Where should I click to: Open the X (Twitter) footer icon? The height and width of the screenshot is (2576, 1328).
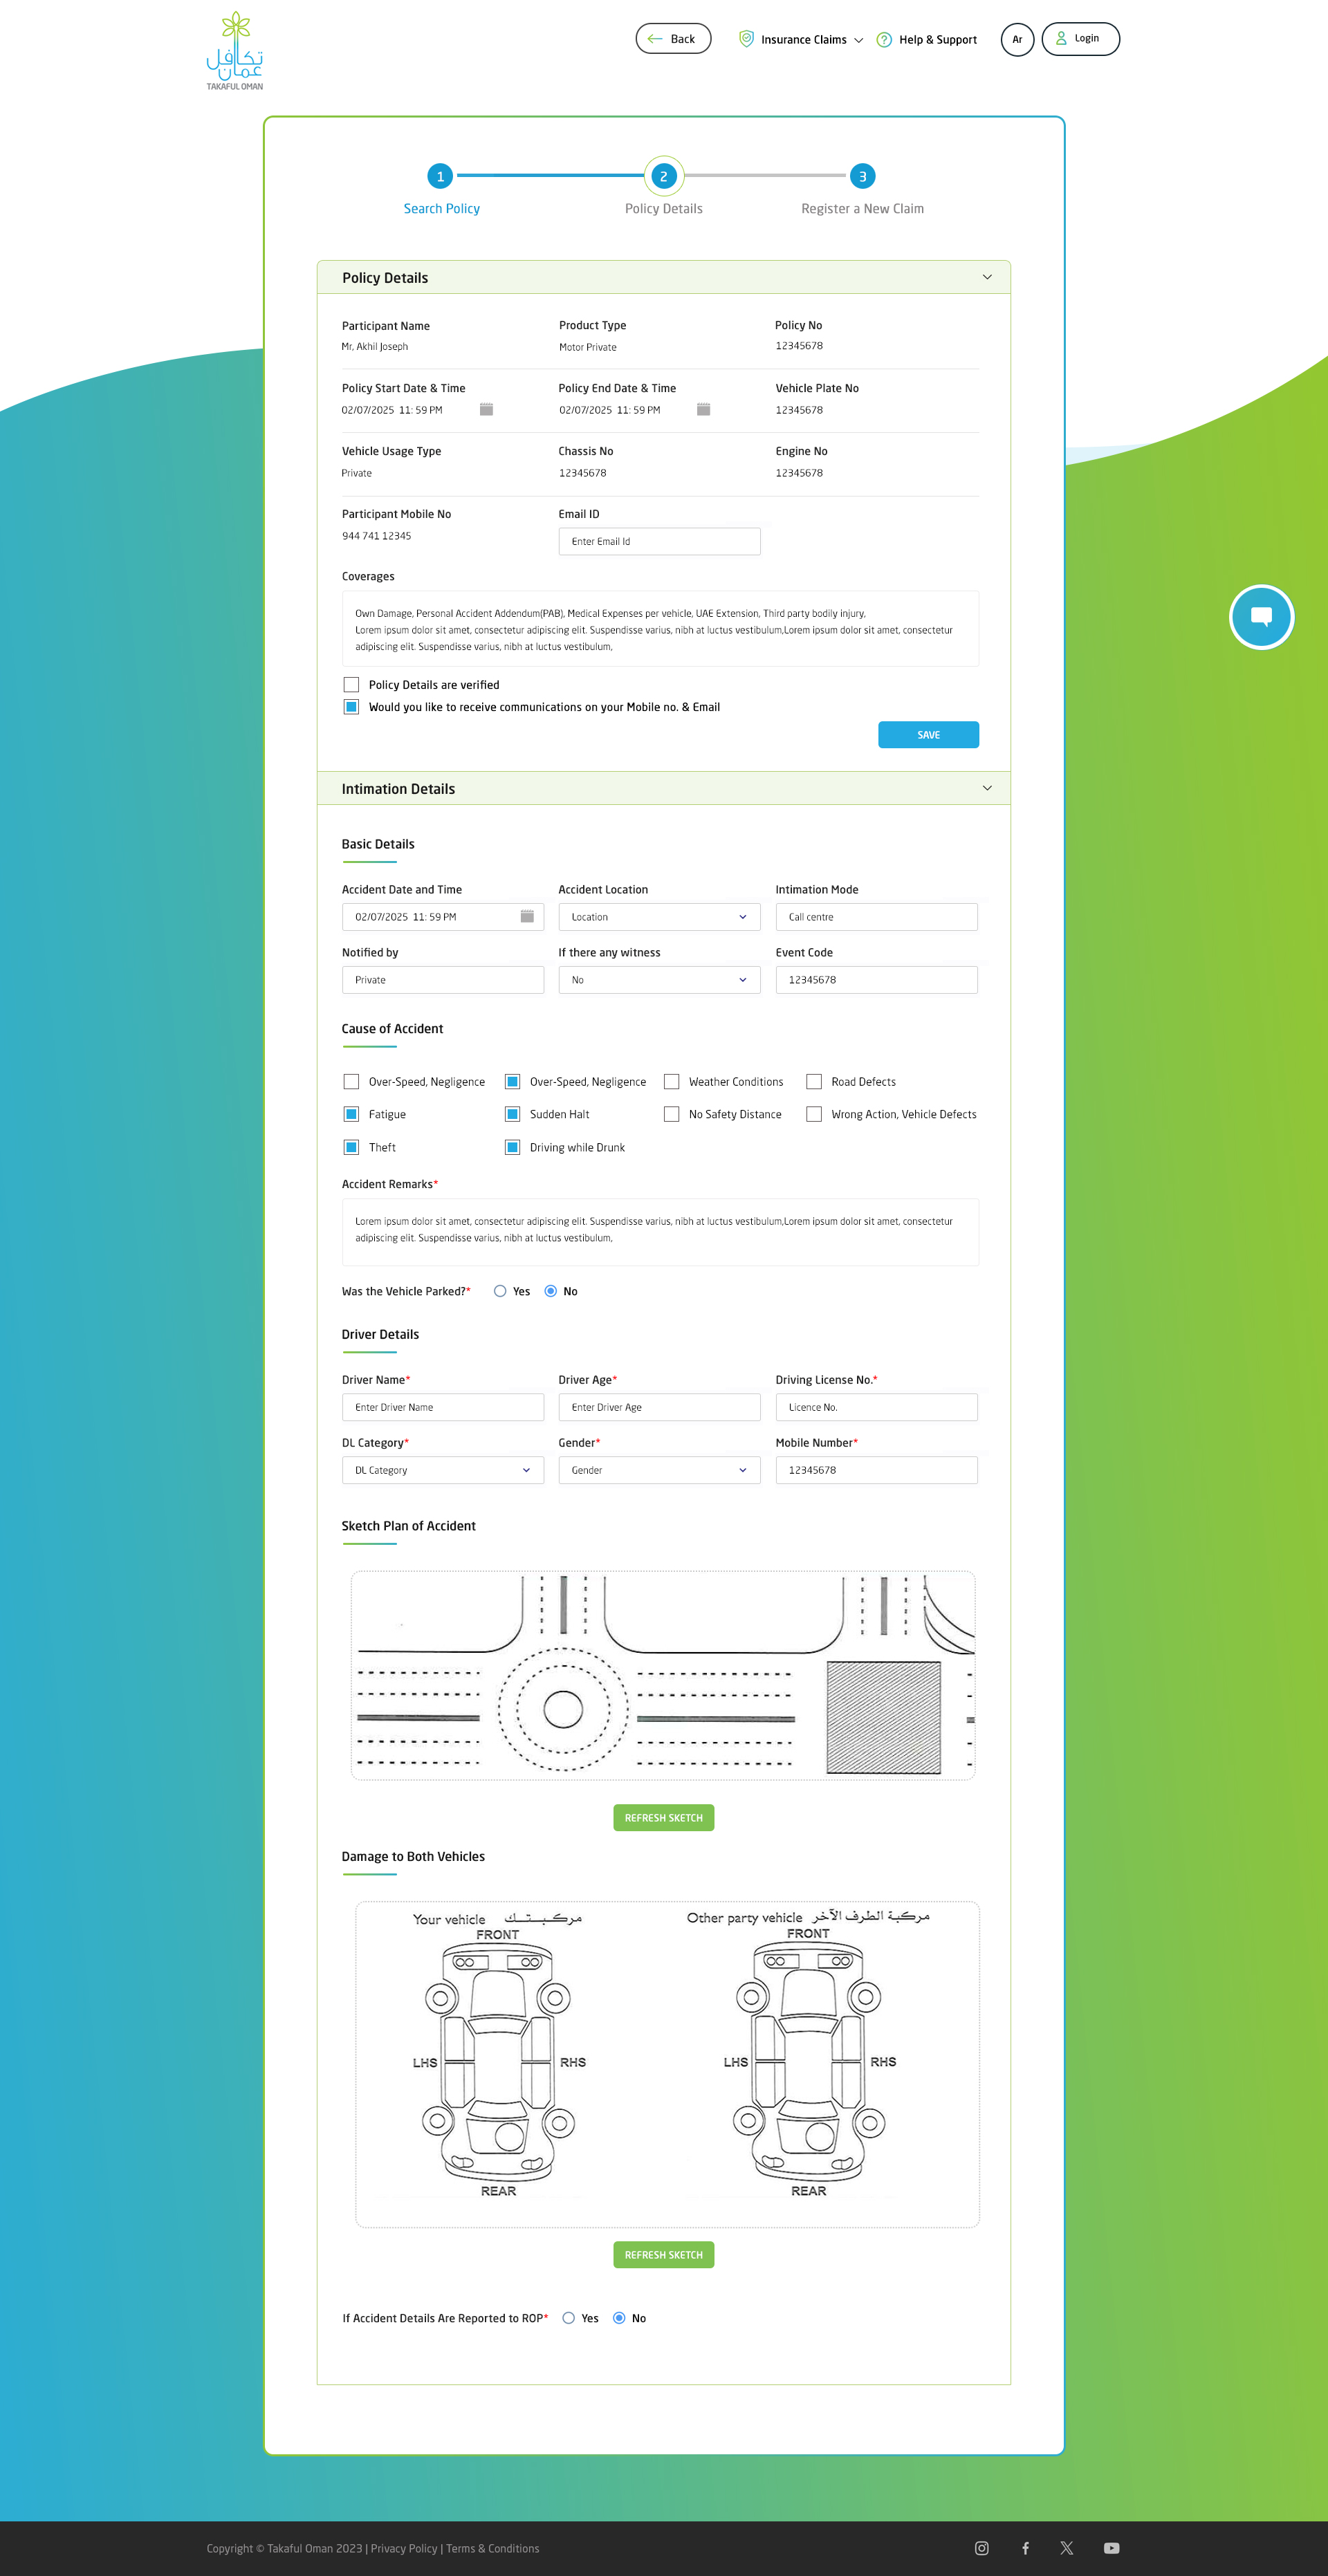tap(1067, 2548)
